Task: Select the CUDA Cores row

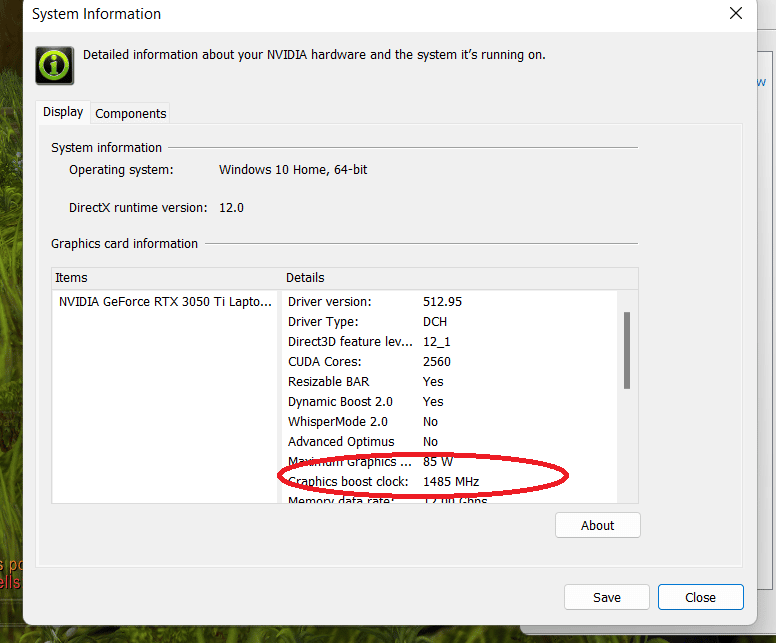Action: [x=450, y=361]
